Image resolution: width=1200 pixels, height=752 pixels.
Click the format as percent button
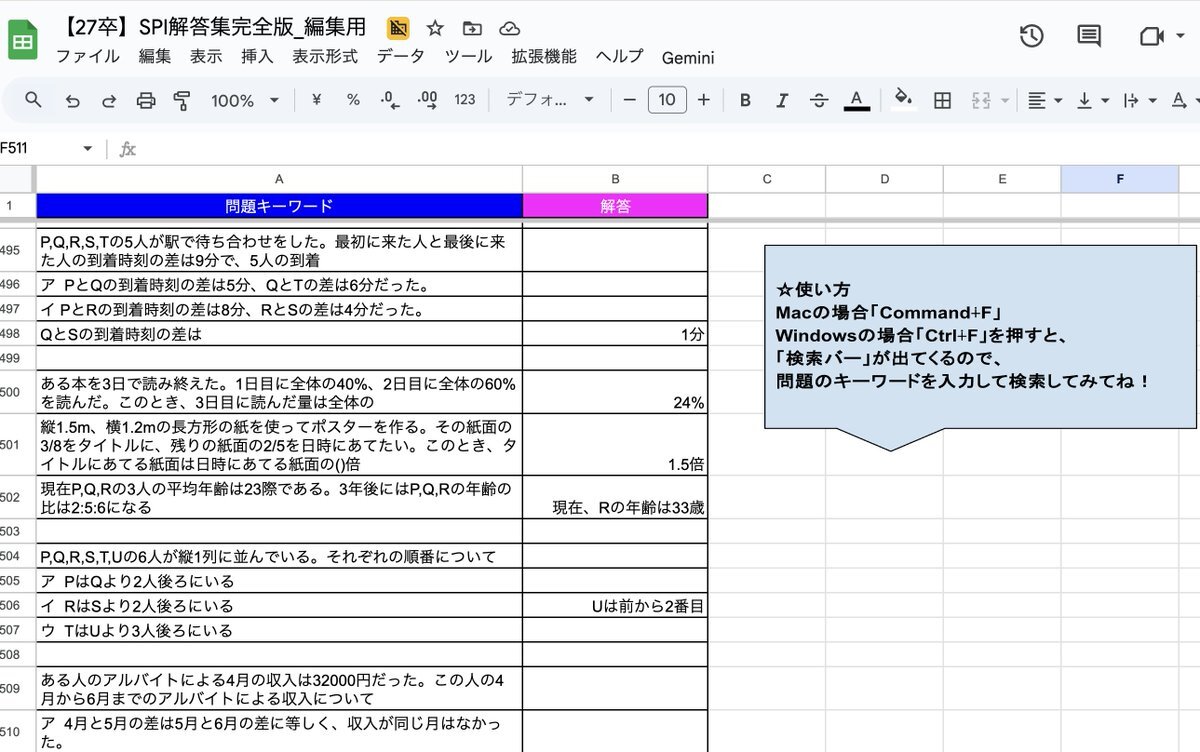click(x=353, y=100)
